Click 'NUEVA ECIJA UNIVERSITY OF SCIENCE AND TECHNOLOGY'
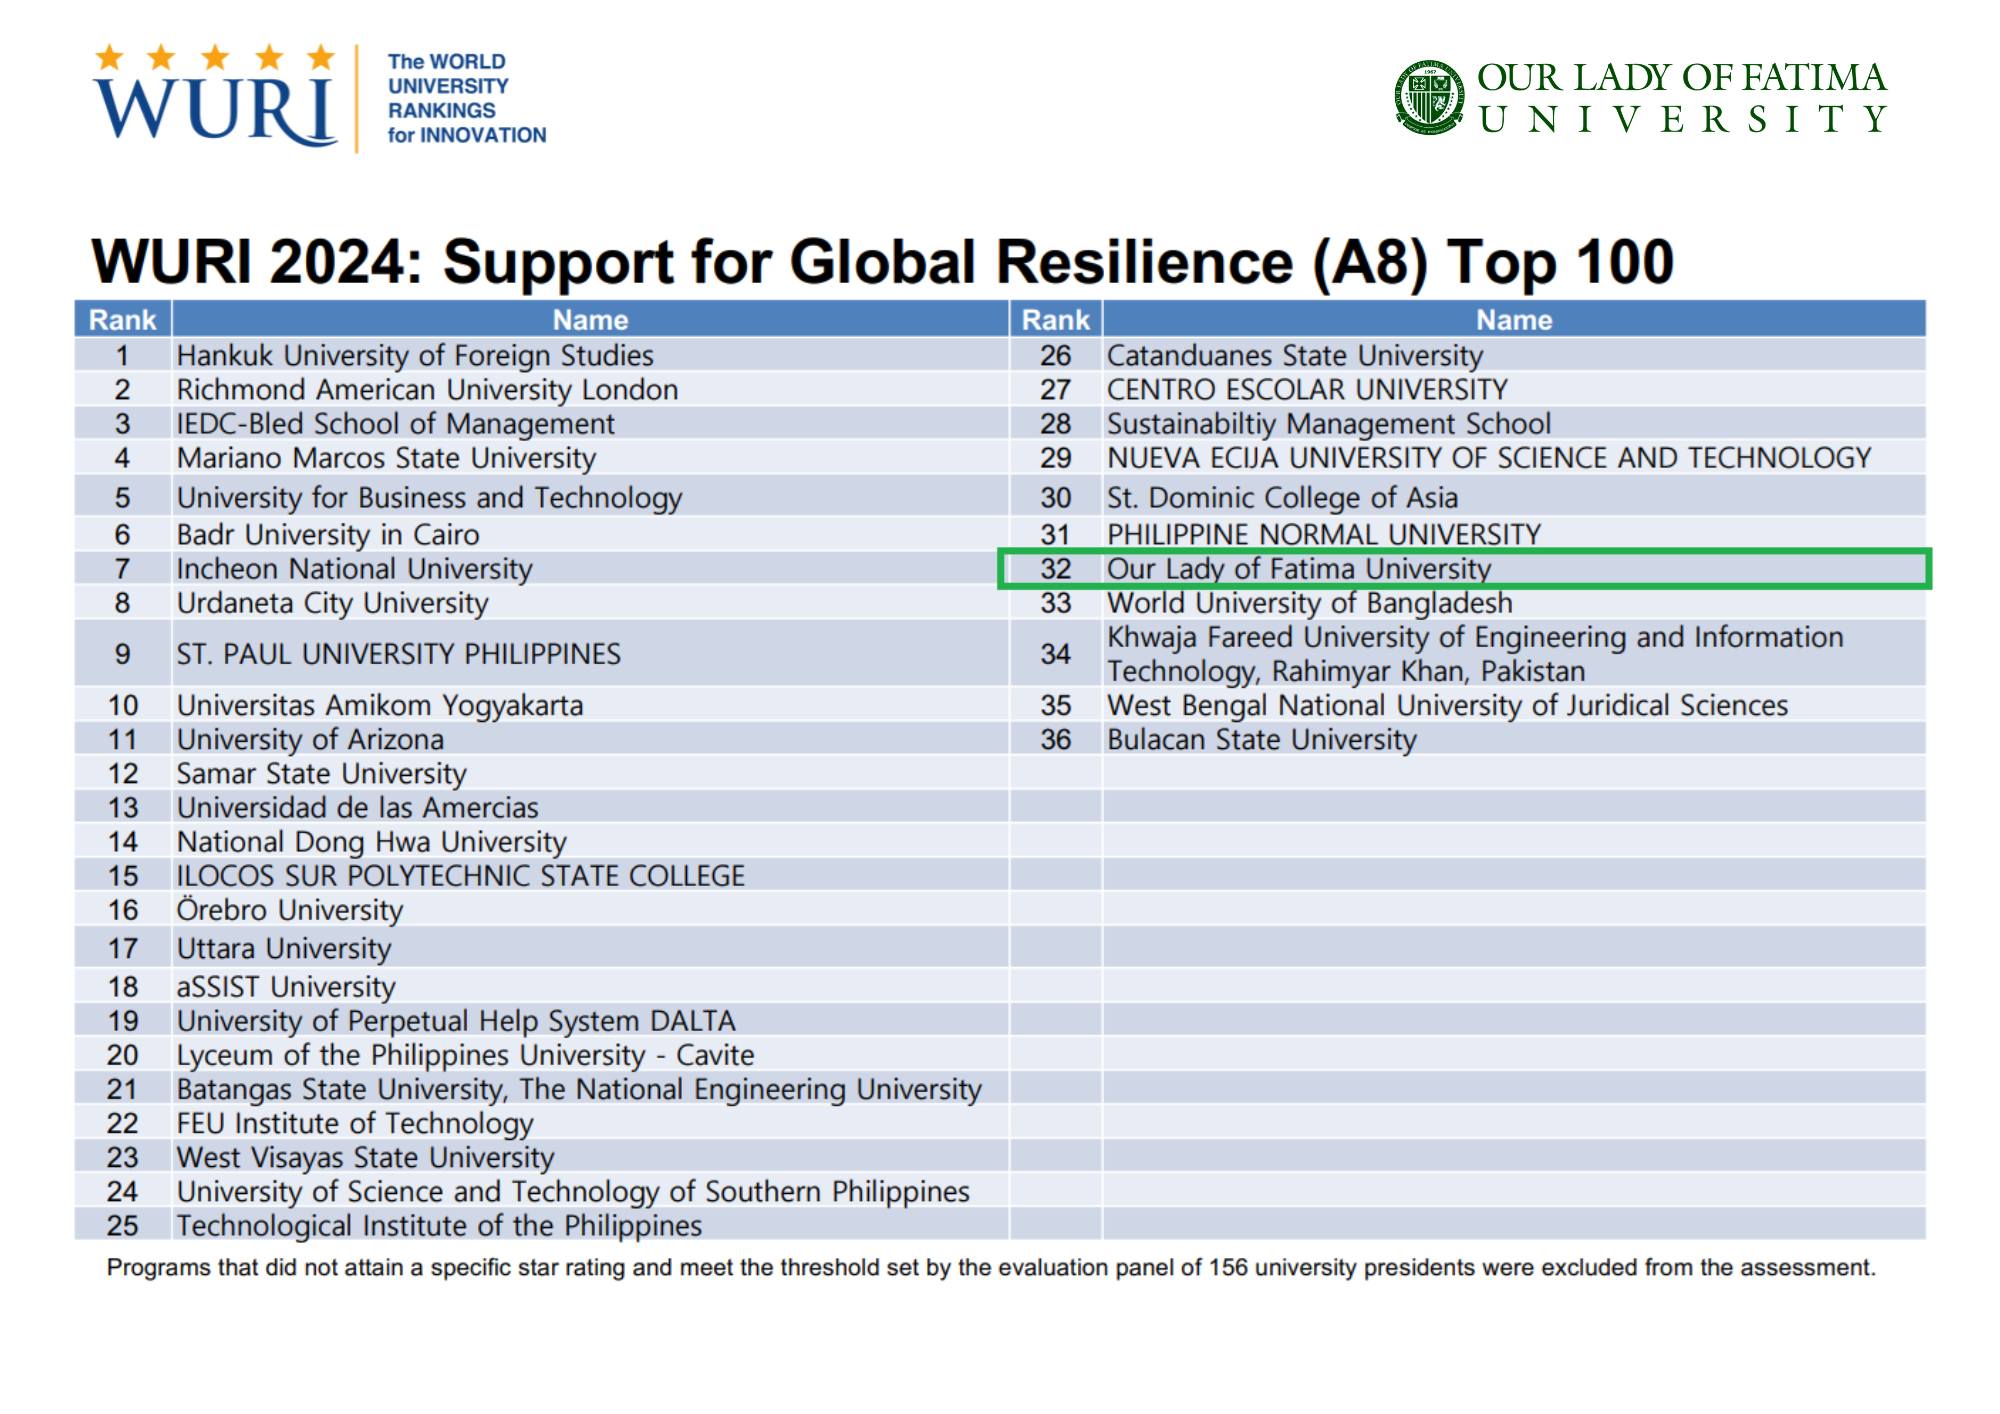Image resolution: width=2000 pixels, height=1414 pixels. tap(1488, 458)
